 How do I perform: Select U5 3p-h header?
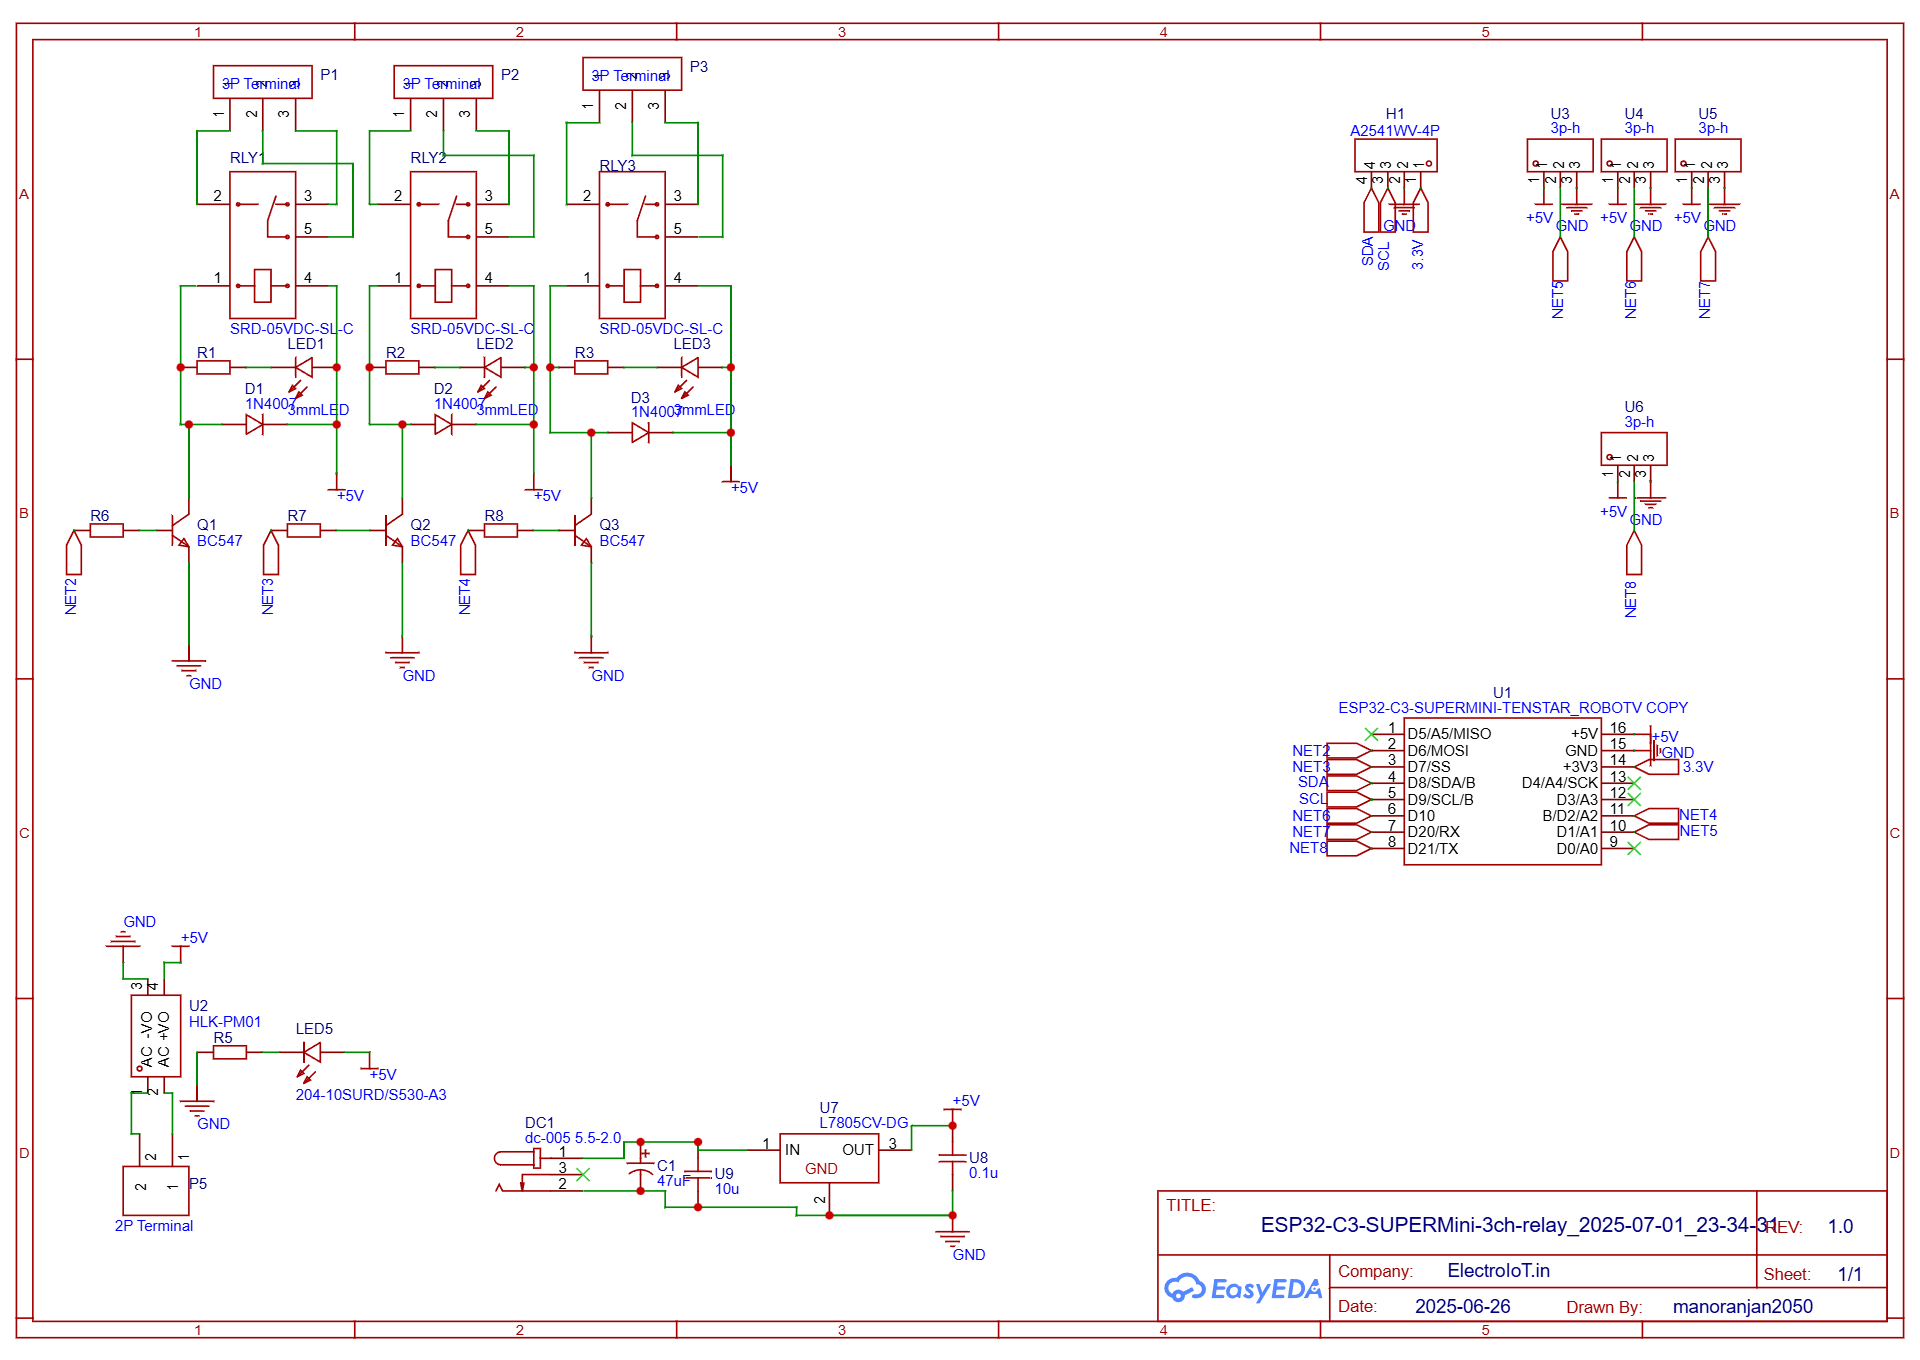[1708, 156]
